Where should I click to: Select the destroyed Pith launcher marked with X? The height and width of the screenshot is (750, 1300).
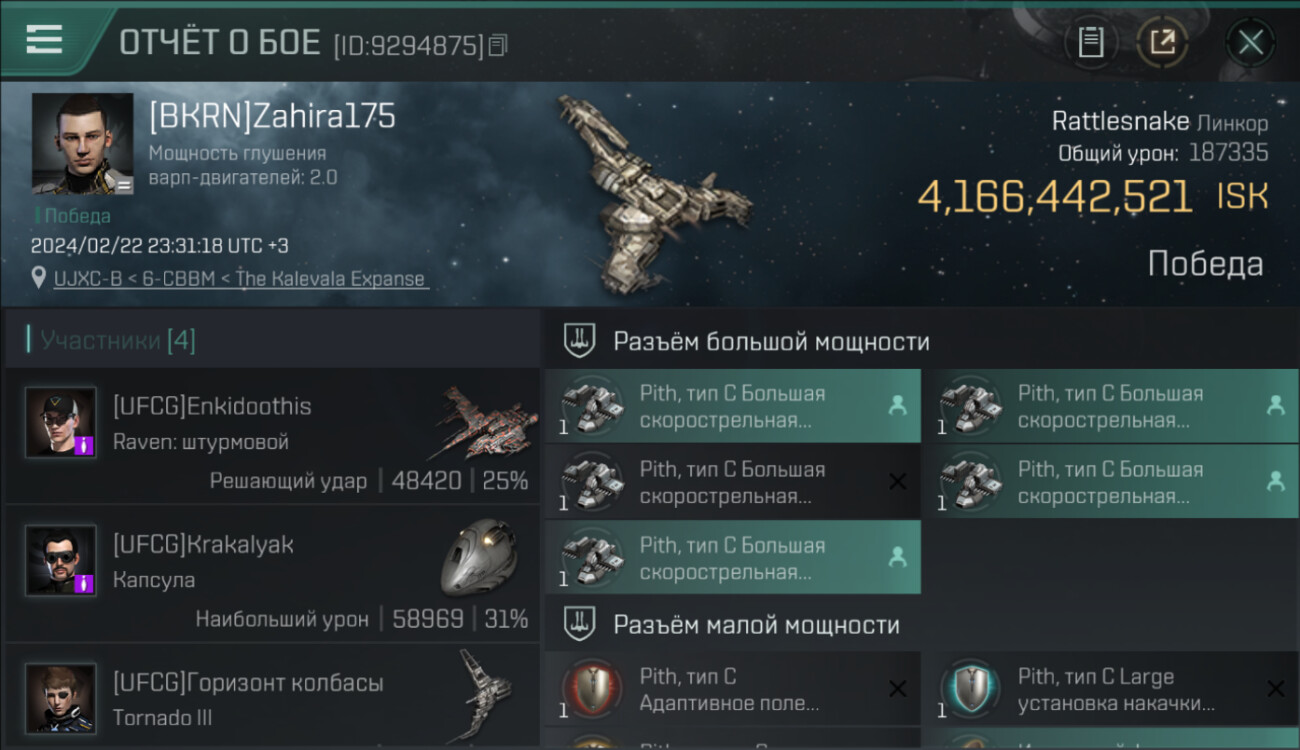(x=733, y=482)
